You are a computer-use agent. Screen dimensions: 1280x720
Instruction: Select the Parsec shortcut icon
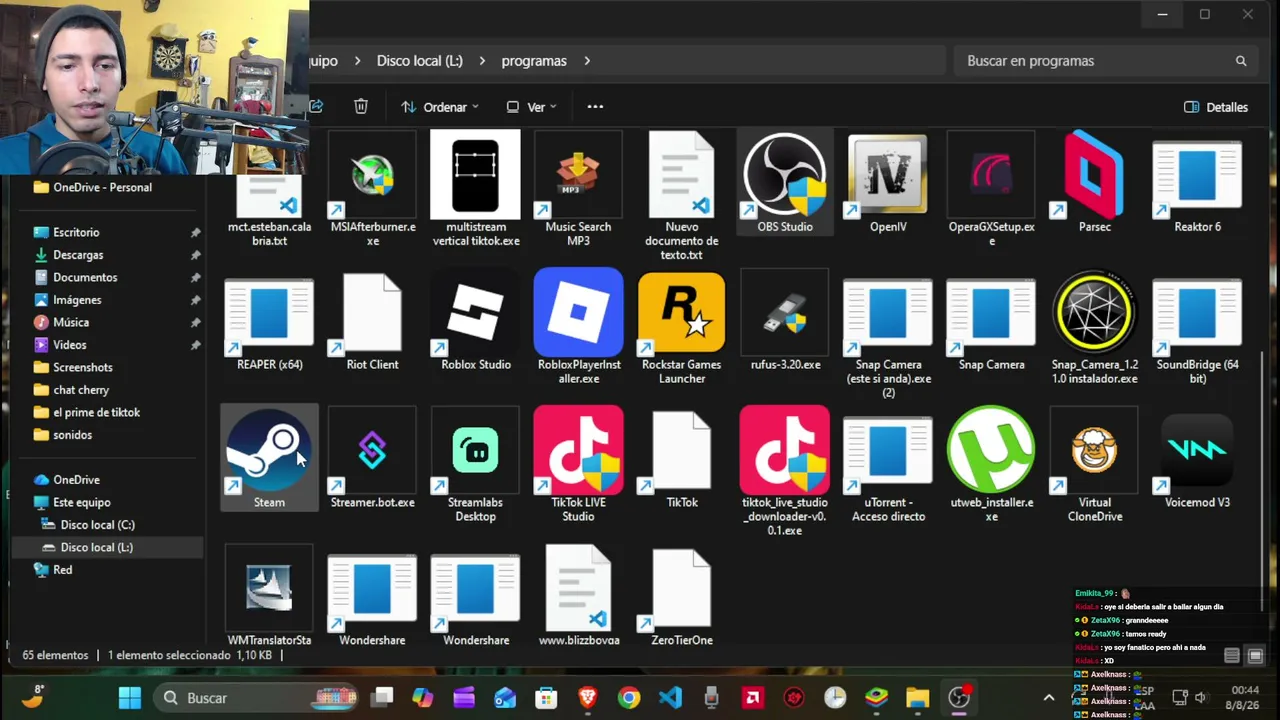[x=1094, y=175]
